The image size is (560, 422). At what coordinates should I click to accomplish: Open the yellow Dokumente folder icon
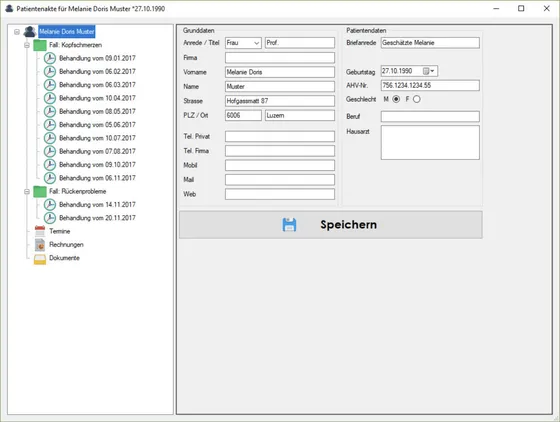click(x=40, y=258)
